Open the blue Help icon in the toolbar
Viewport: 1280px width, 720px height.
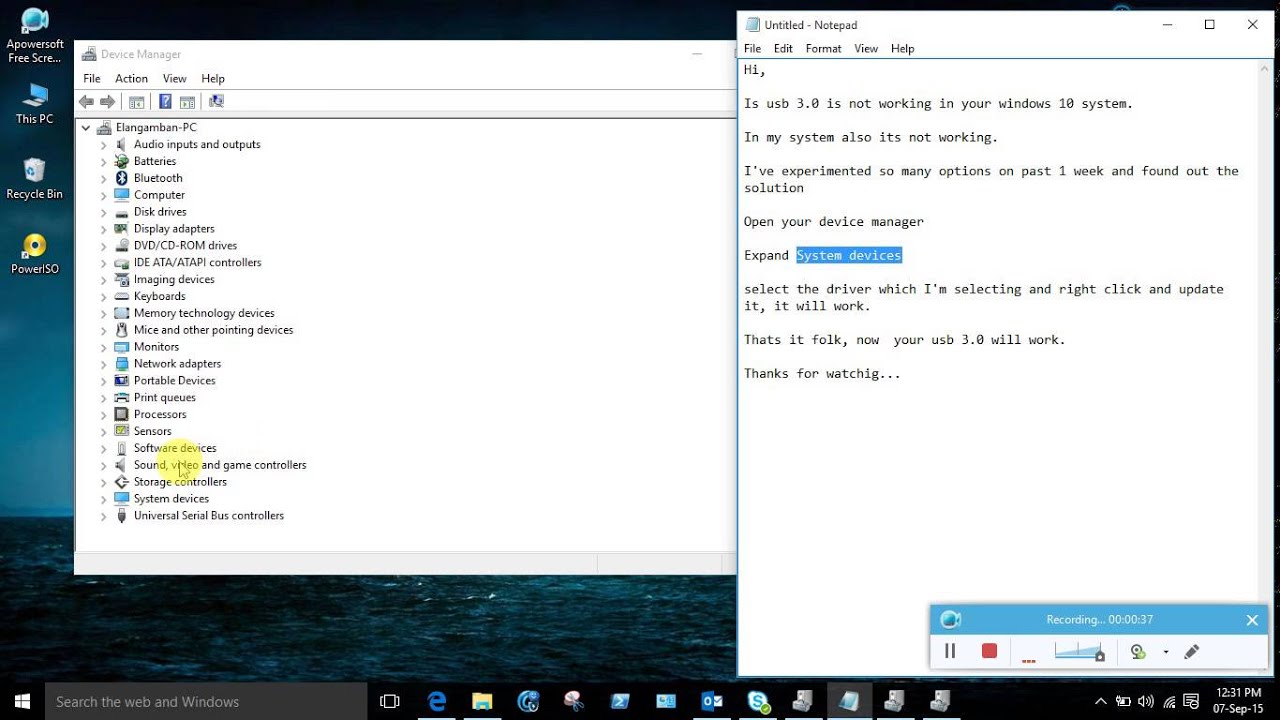[165, 101]
